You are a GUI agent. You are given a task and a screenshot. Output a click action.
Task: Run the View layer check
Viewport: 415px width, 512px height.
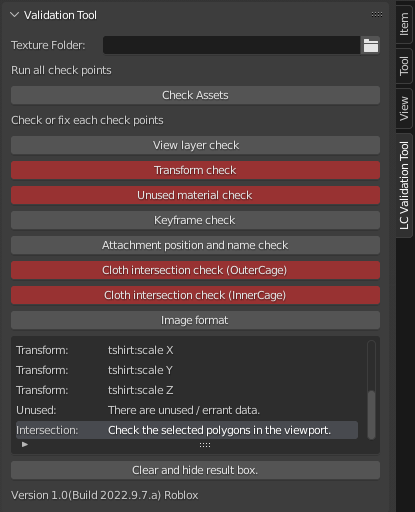(195, 145)
